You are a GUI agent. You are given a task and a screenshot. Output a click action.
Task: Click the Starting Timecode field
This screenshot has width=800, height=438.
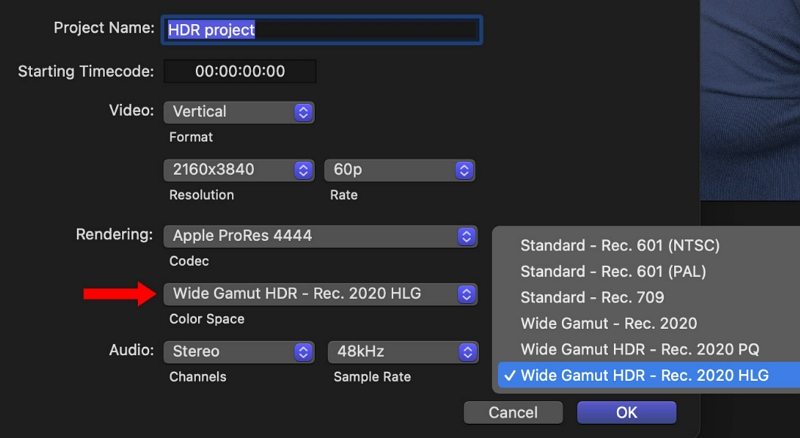click(240, 71)
